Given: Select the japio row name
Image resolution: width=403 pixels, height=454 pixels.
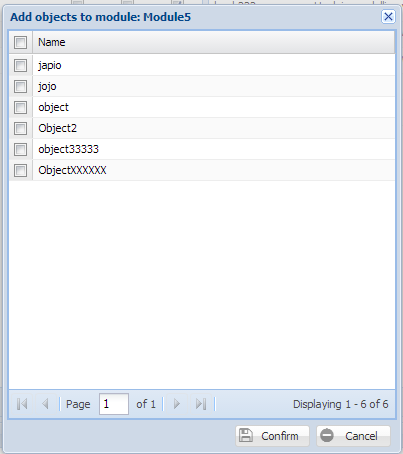Looking at the screenshot, I should [x=50, y=65].
